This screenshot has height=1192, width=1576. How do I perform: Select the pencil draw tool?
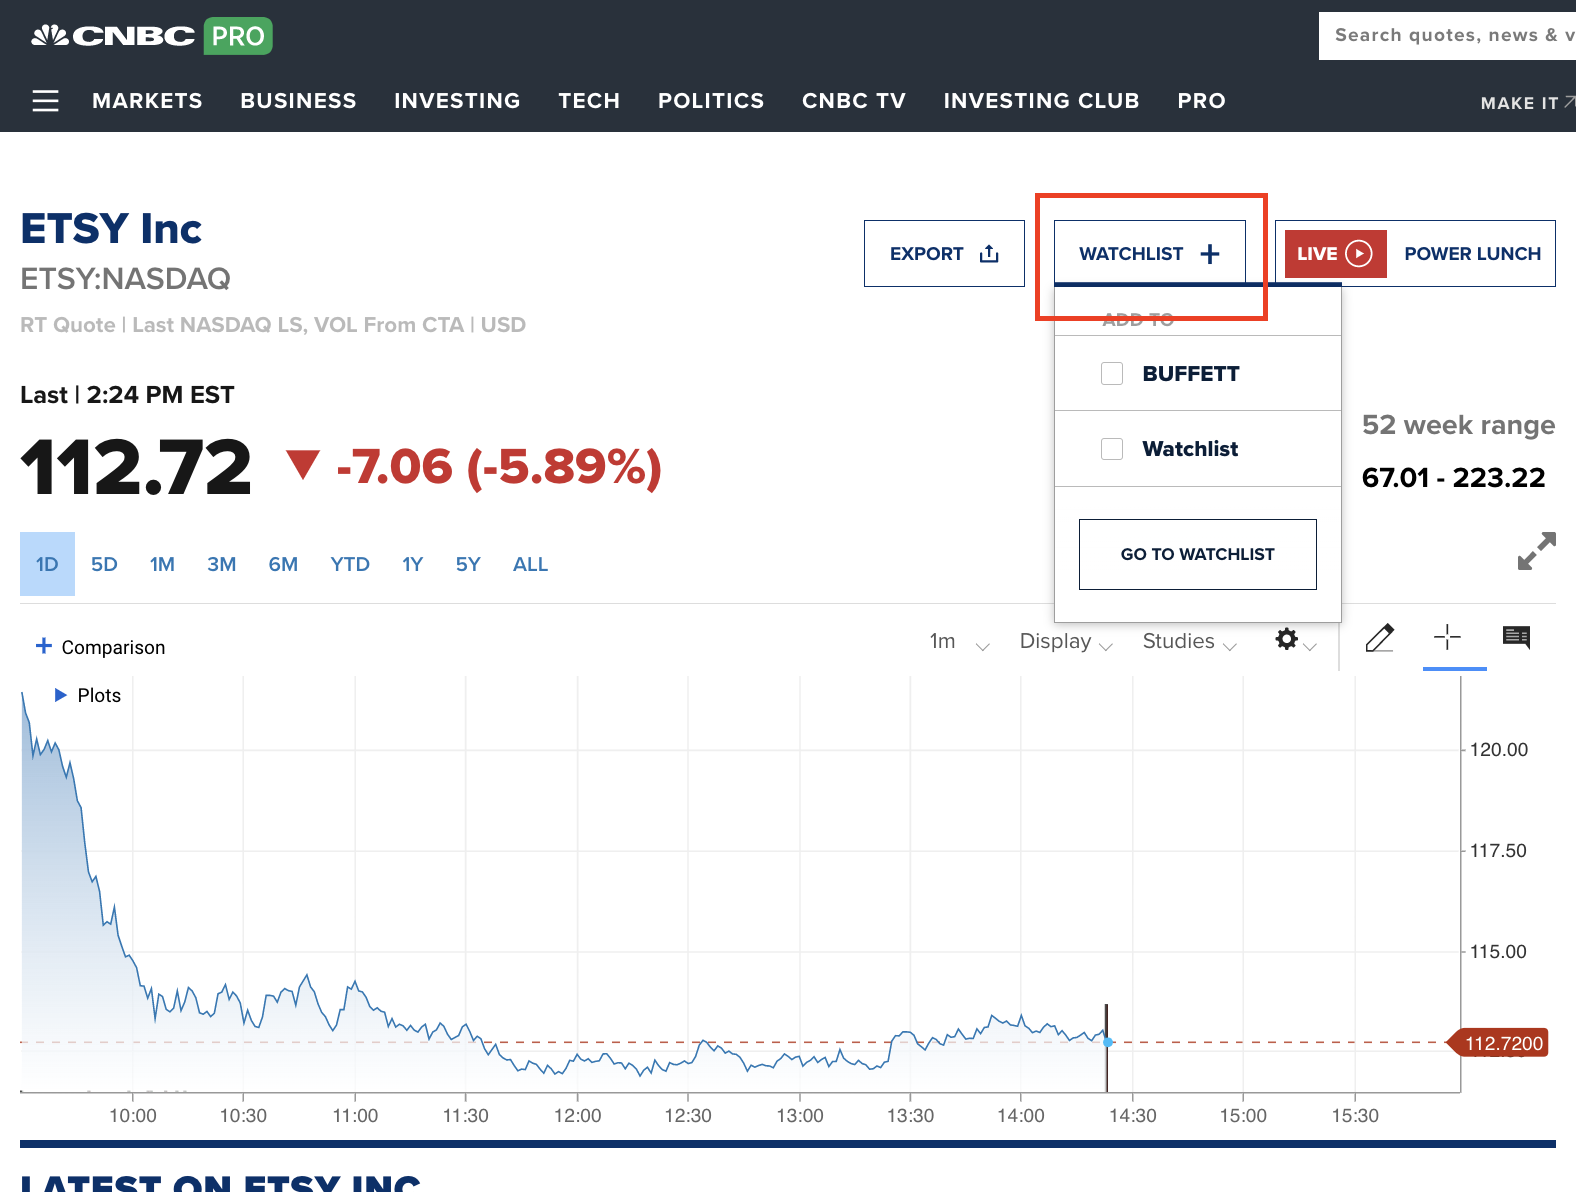coord(1379,638)
